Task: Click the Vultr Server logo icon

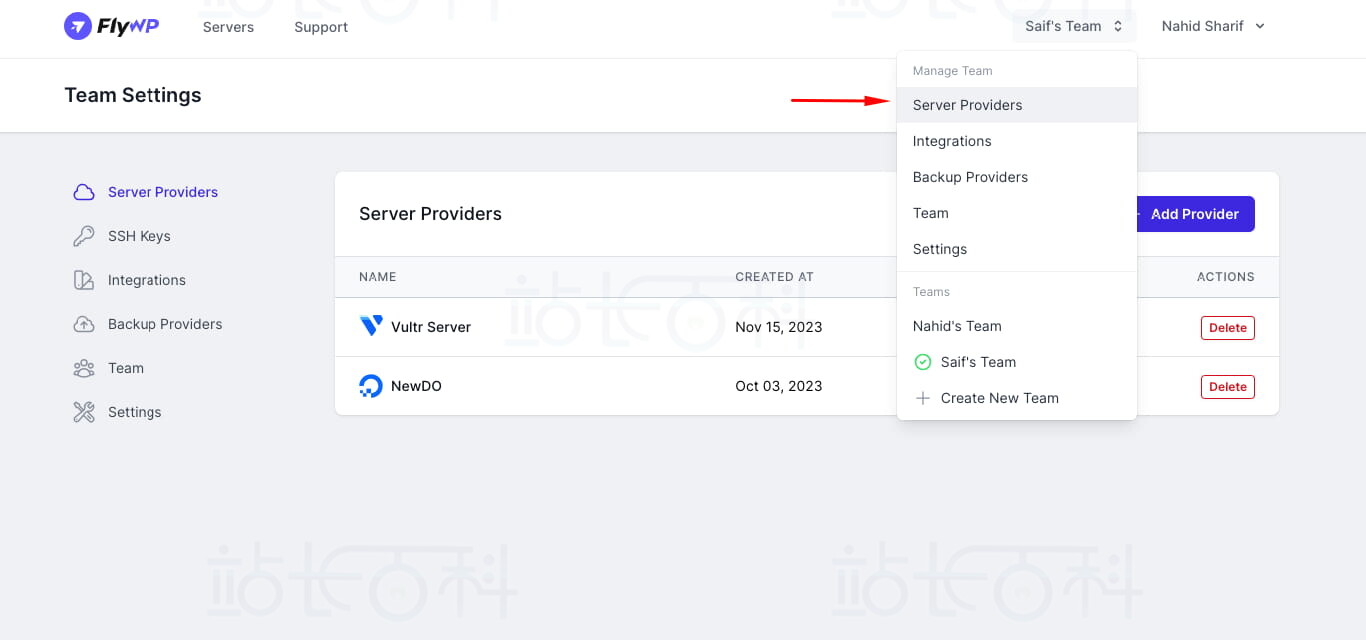Action: pos(371,327)
